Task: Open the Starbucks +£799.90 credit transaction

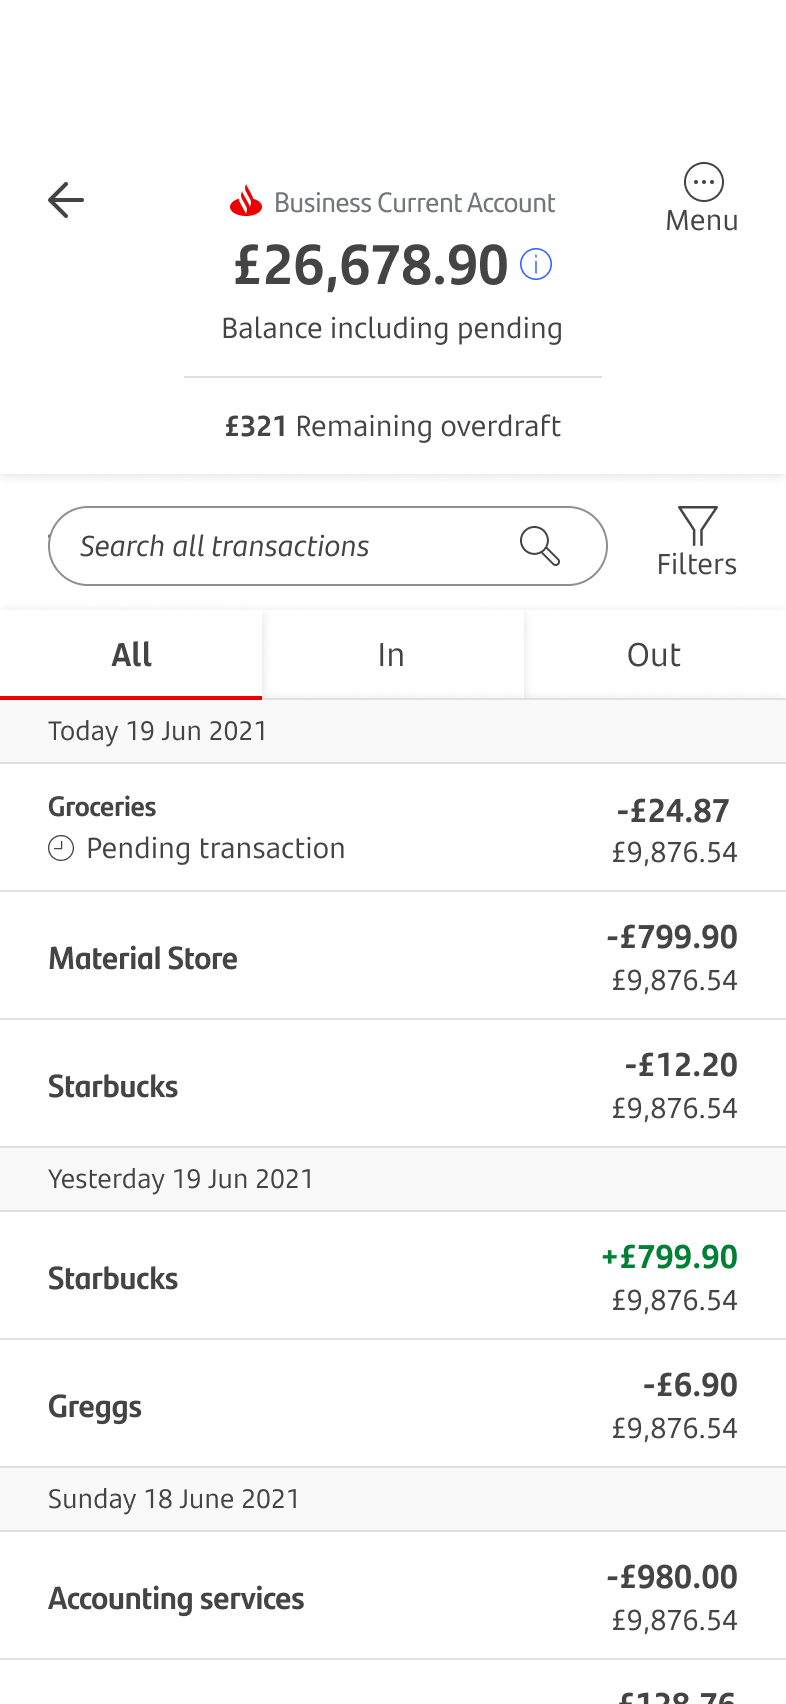Action: 392,1277
